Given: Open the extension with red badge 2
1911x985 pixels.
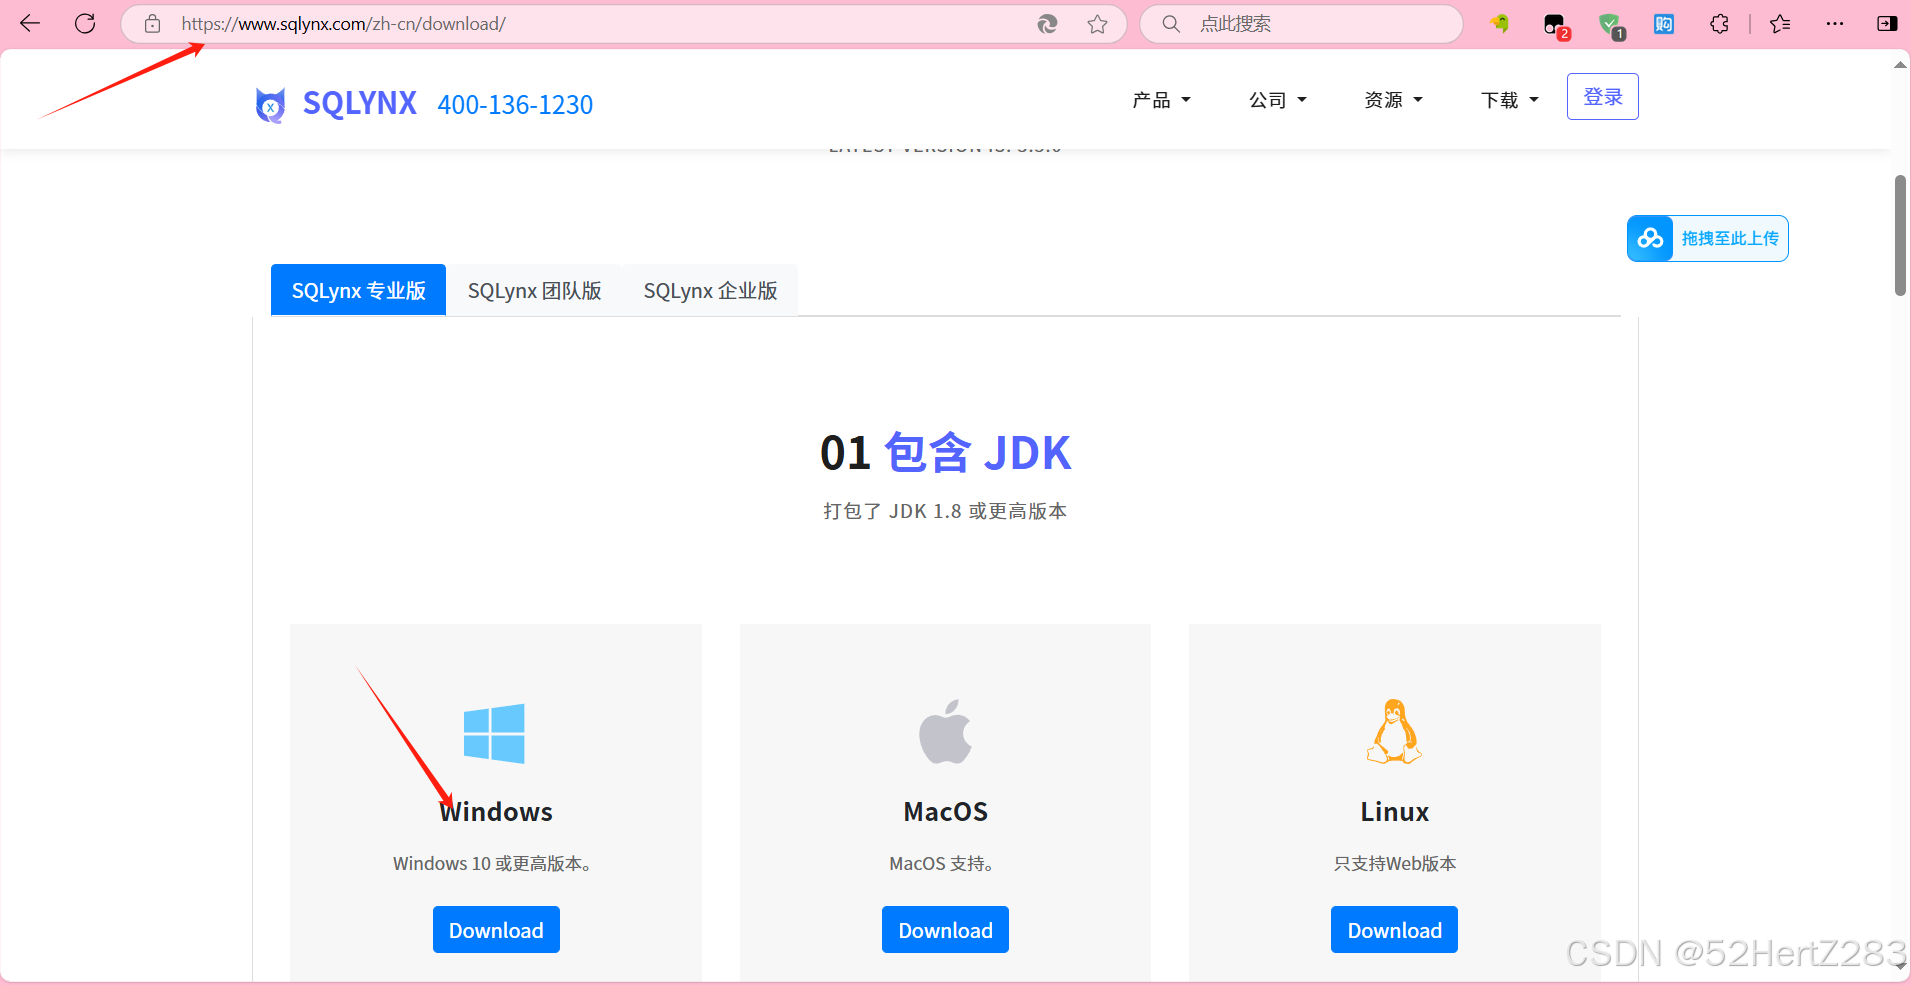Looking at the screenshot, I should pyautogui.click(x=1556, y=25).
